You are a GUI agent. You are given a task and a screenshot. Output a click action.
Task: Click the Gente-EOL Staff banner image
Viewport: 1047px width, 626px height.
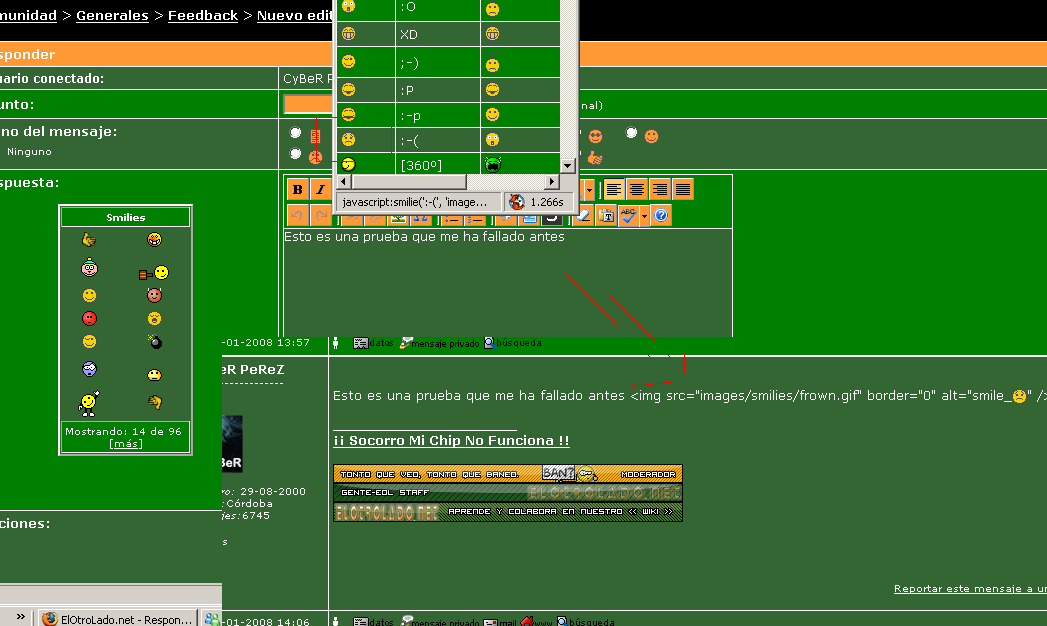pos(507,493)
